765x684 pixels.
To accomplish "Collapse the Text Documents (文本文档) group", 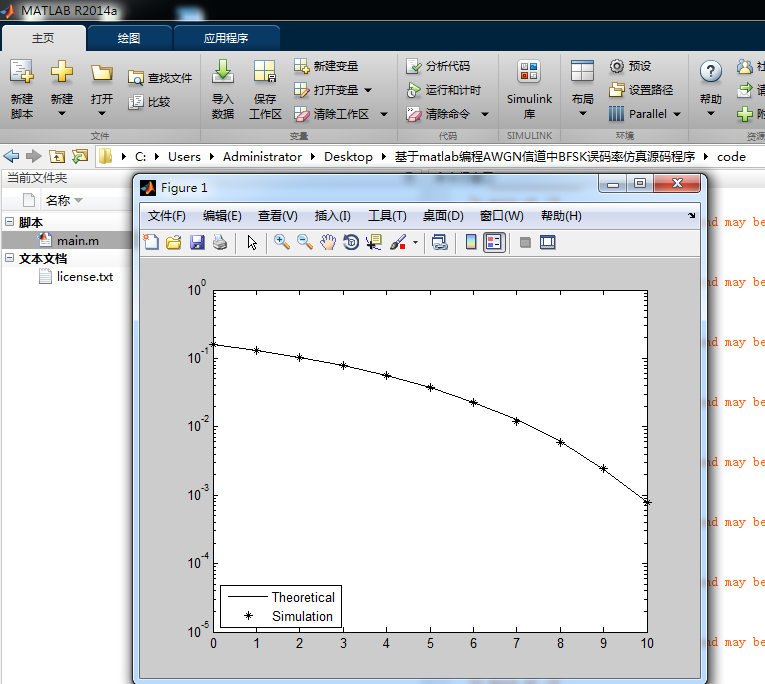I will point(9,257).
